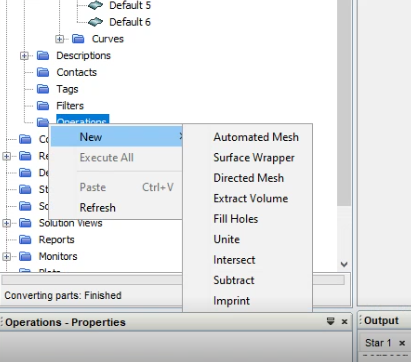Click the tree panel scroll down arrow
Screen dimensions: 411x362
tap(344, 264)
